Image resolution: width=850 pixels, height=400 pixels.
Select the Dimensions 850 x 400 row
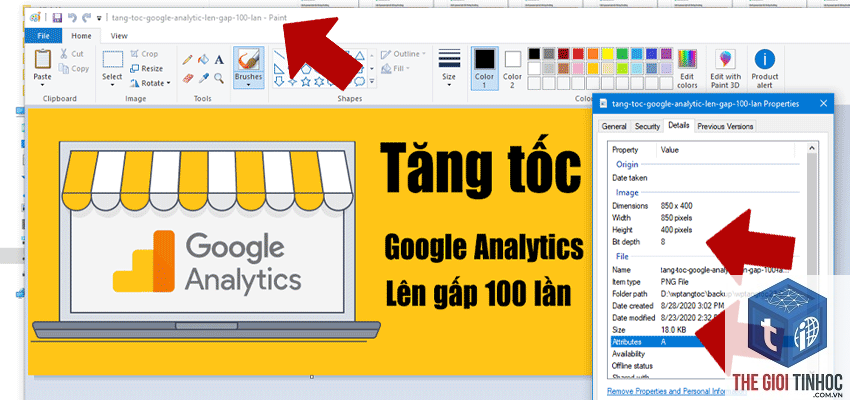[705, 206]
